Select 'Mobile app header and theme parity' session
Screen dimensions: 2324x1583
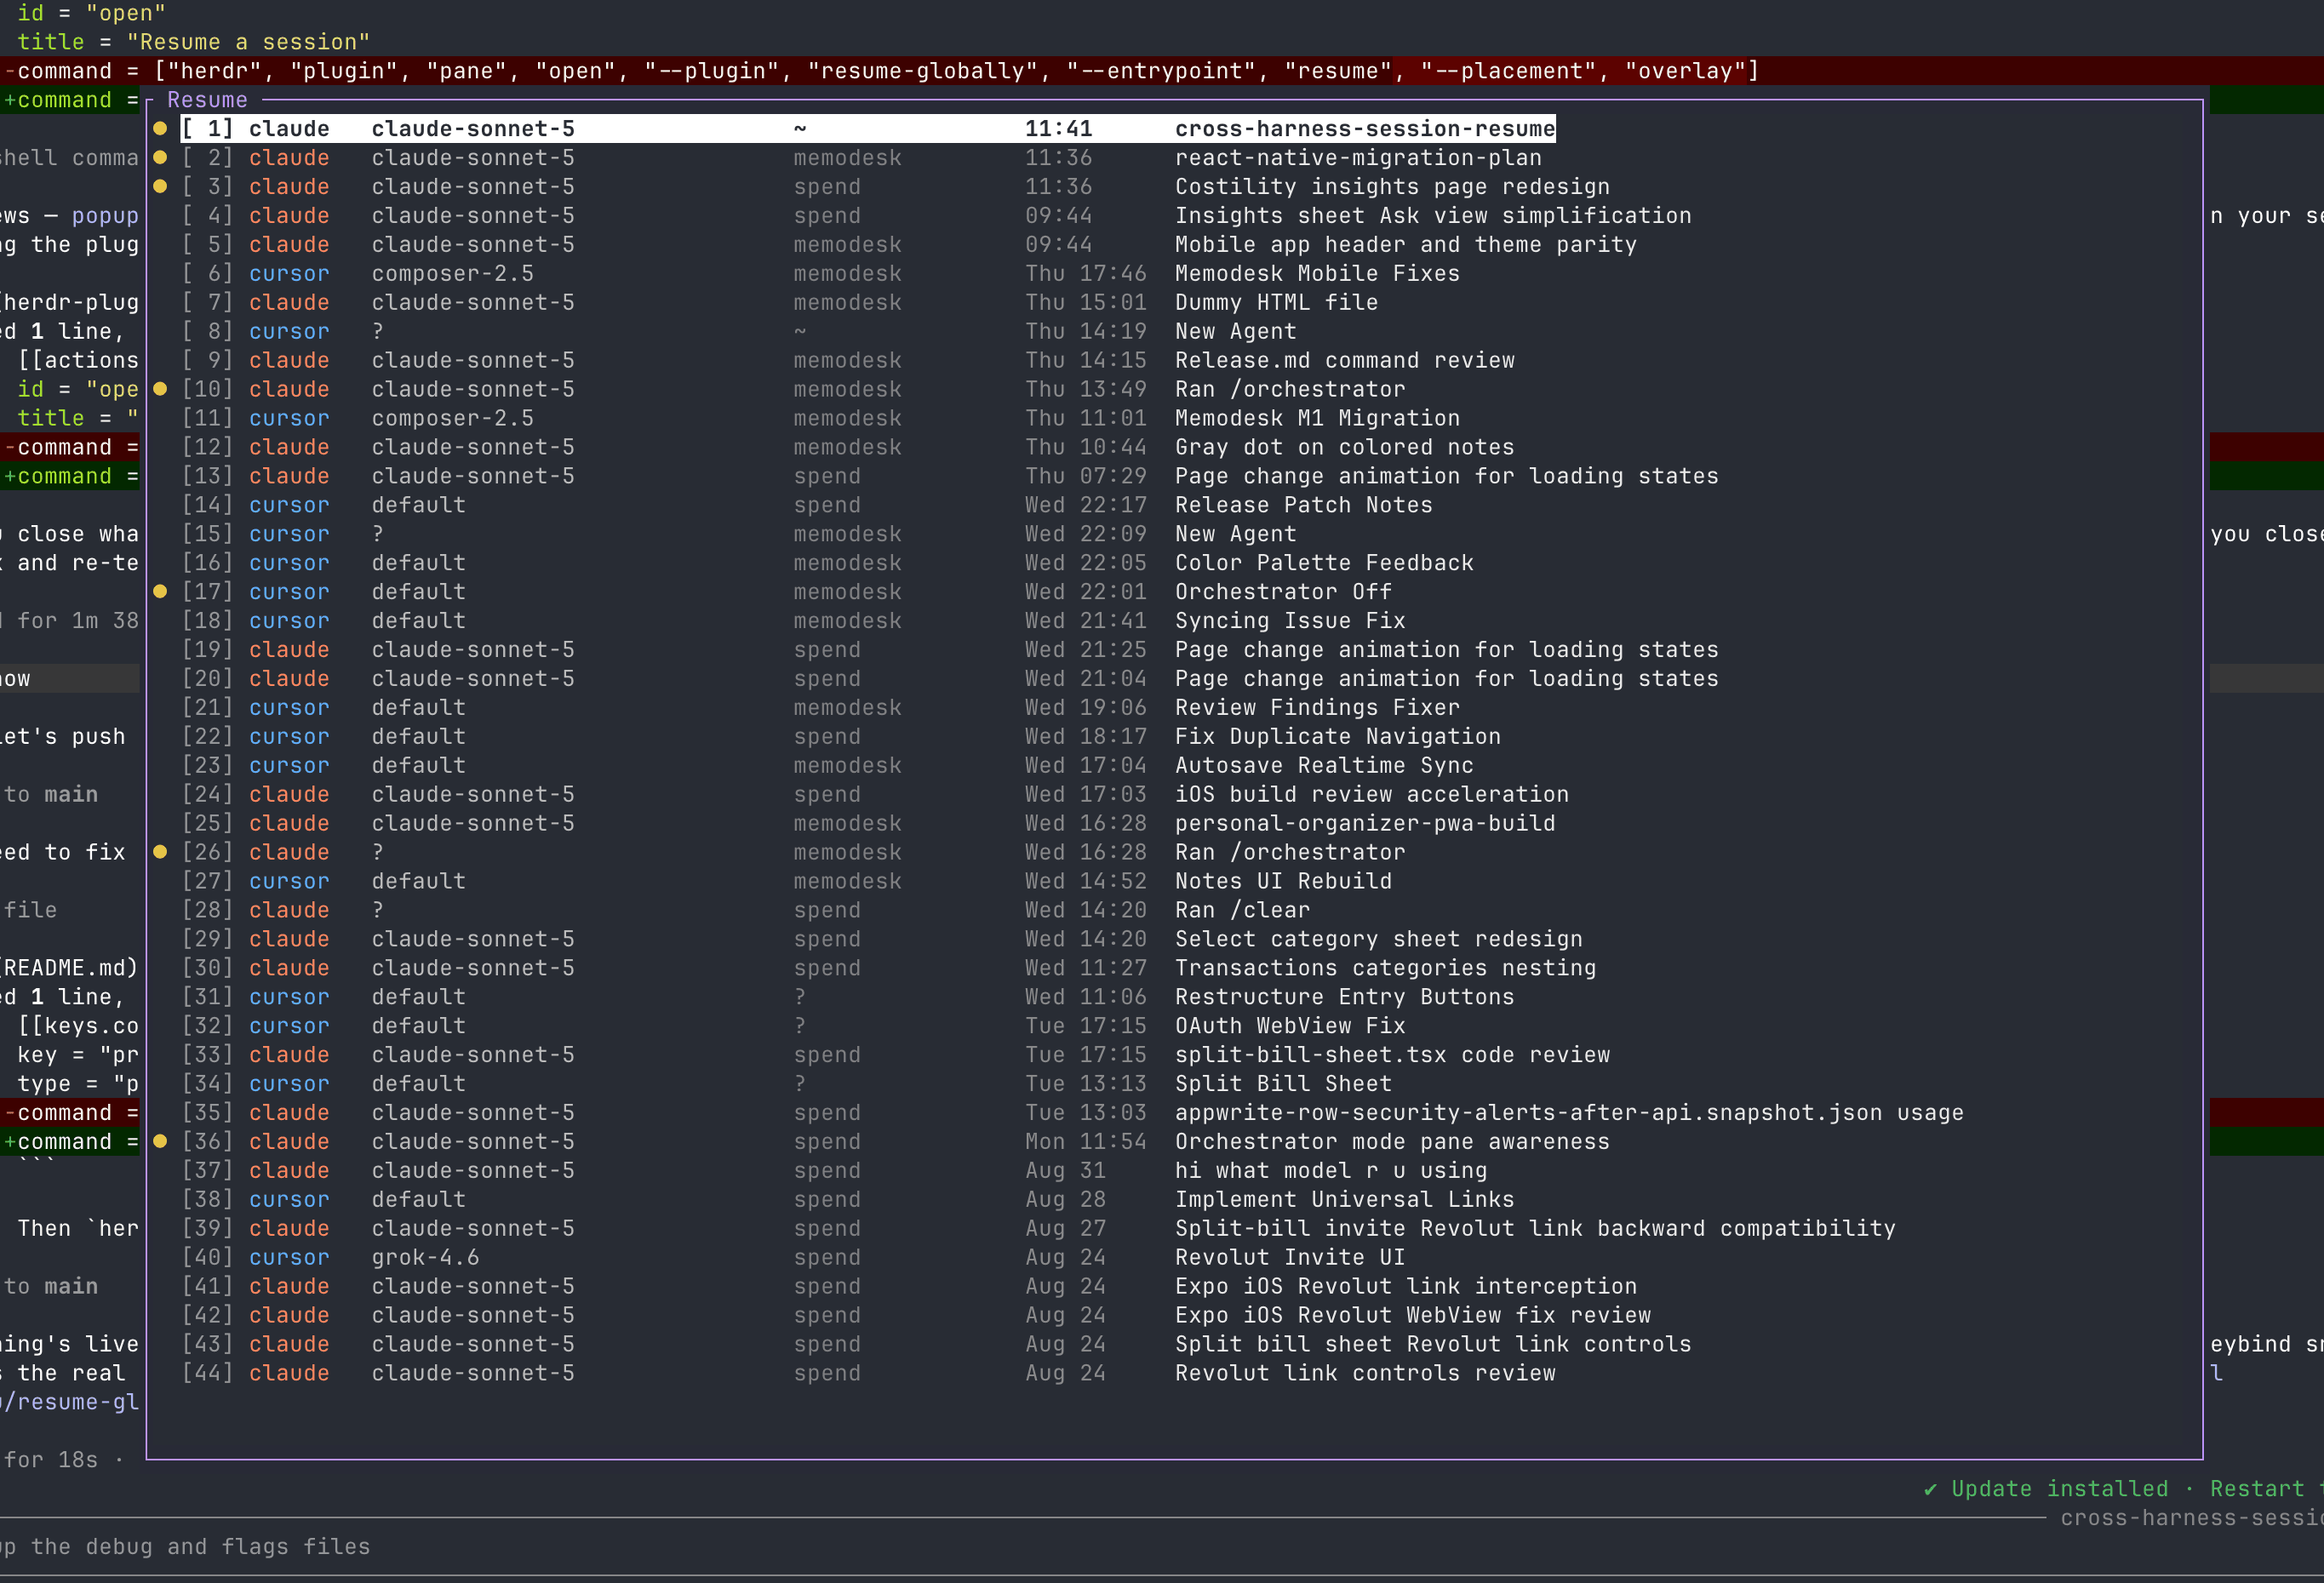tap(909, 245)
